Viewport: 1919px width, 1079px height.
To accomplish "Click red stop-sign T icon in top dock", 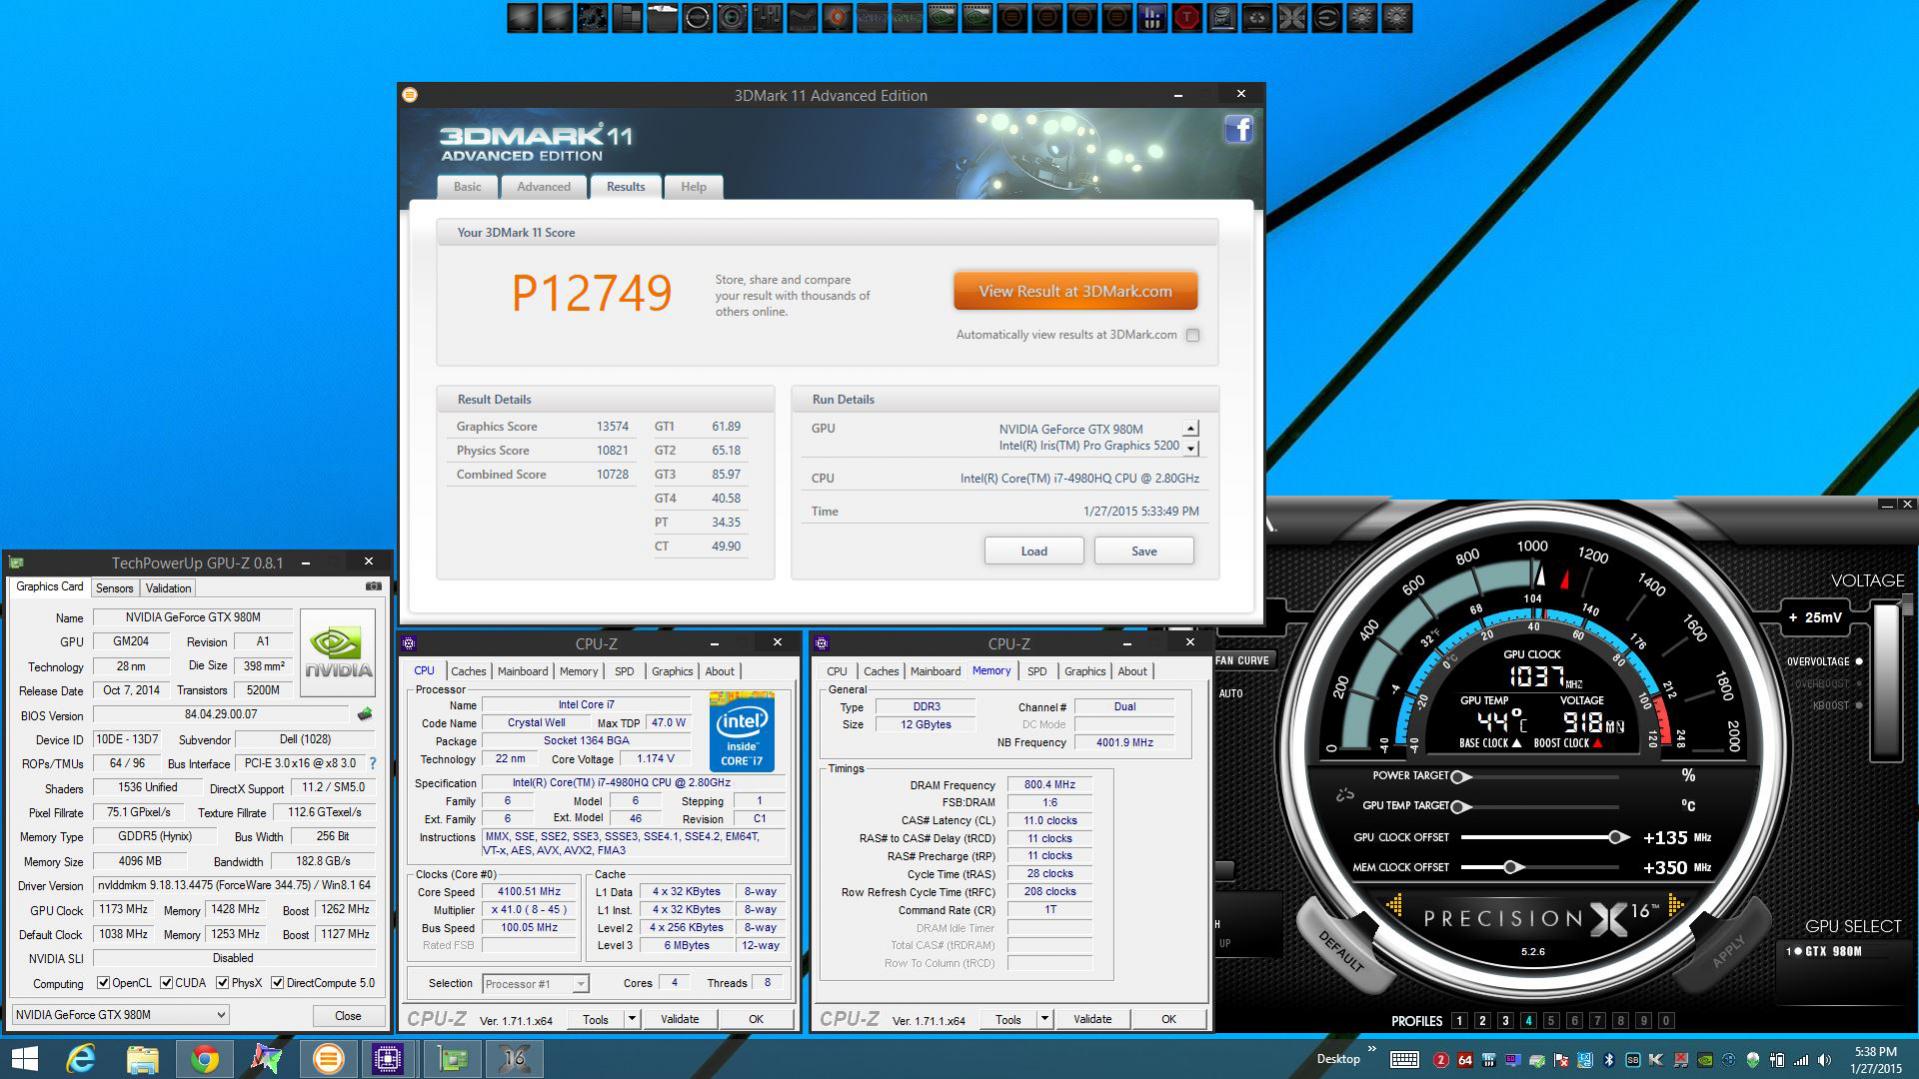I will (1187, 17).
